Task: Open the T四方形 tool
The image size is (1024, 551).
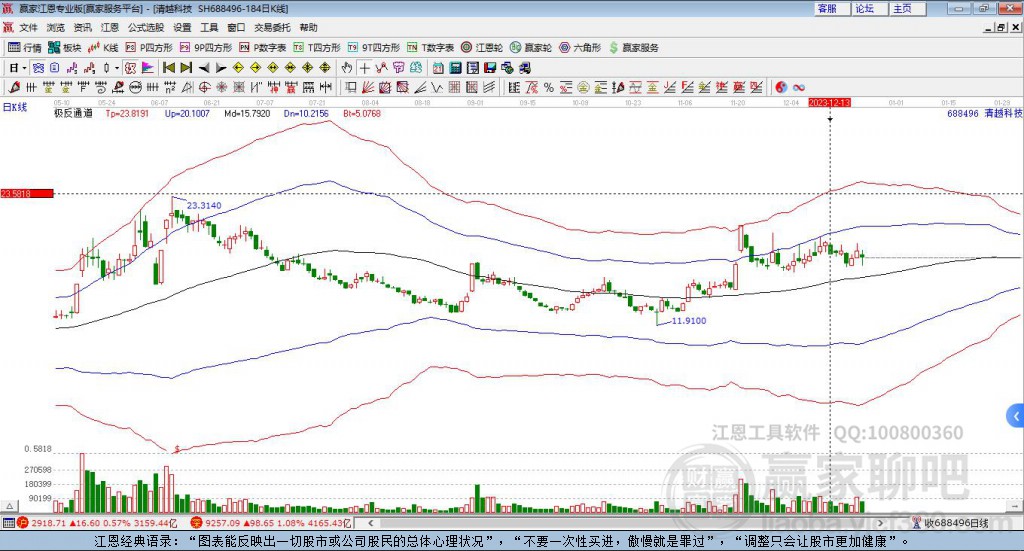Action: (x=317, y=48)
